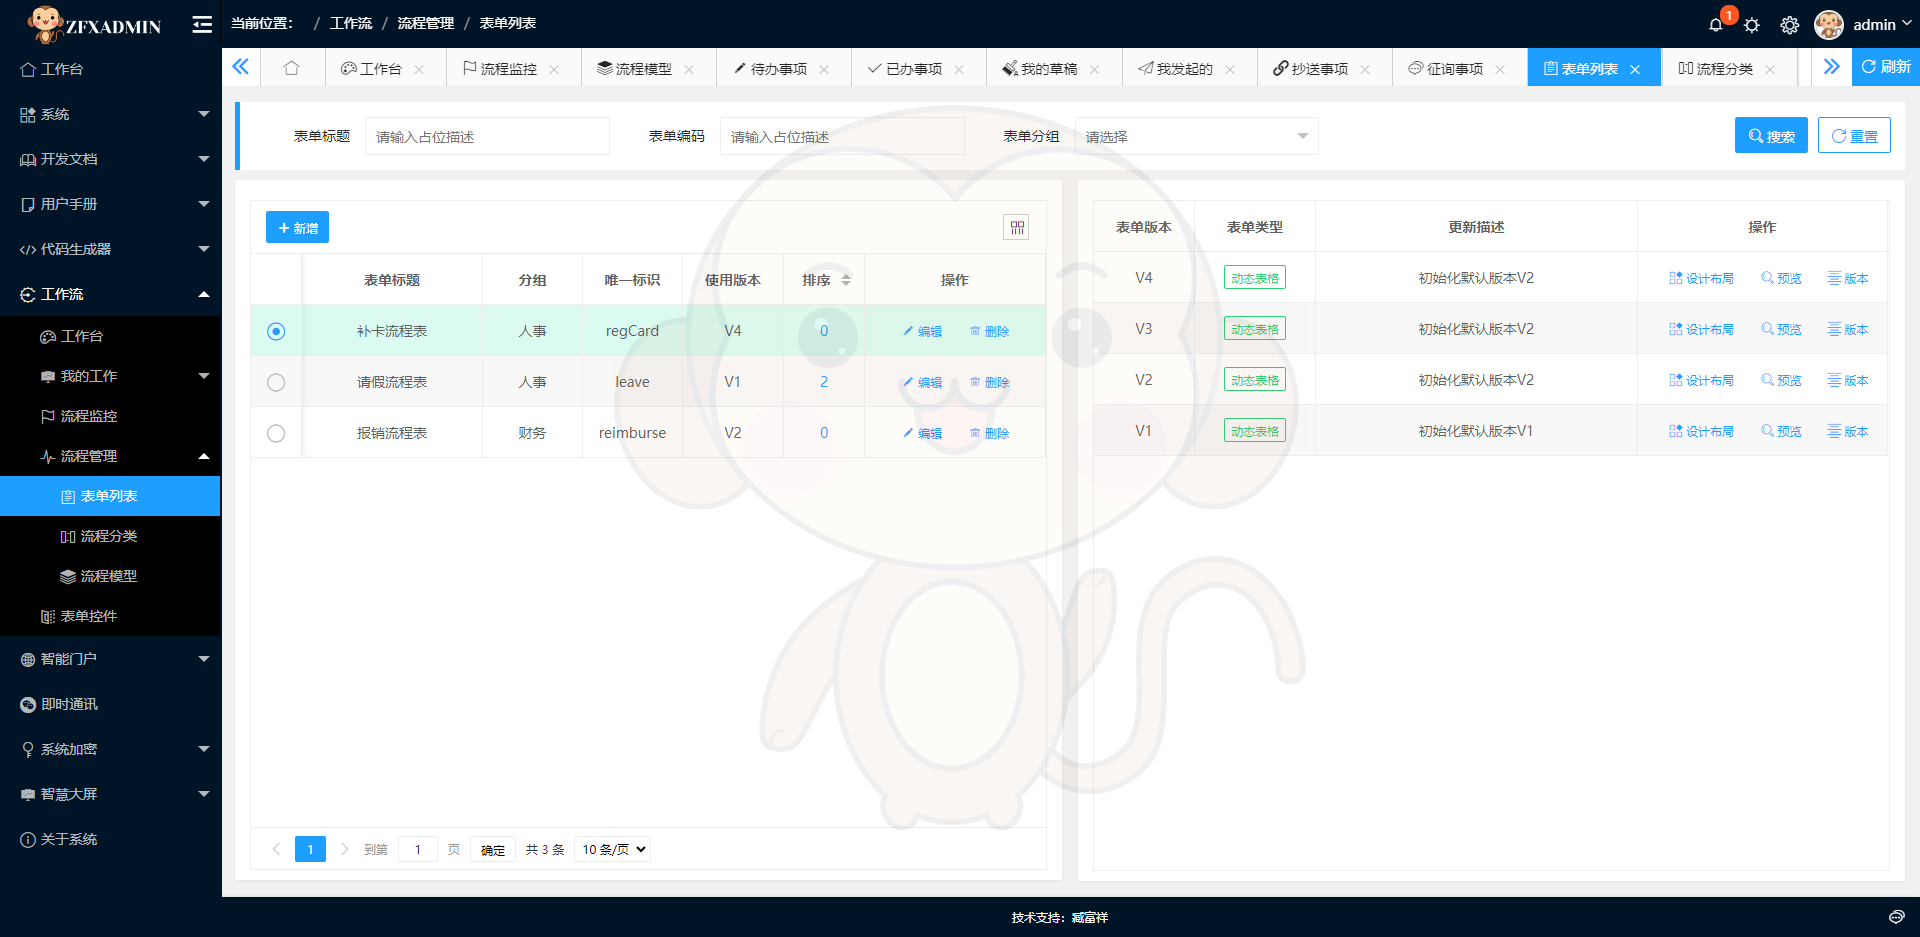Image resolution: width=1920 pixels, height=937 pixels.
Task: Open the home tab icon
Action: [x=291, y=68]
